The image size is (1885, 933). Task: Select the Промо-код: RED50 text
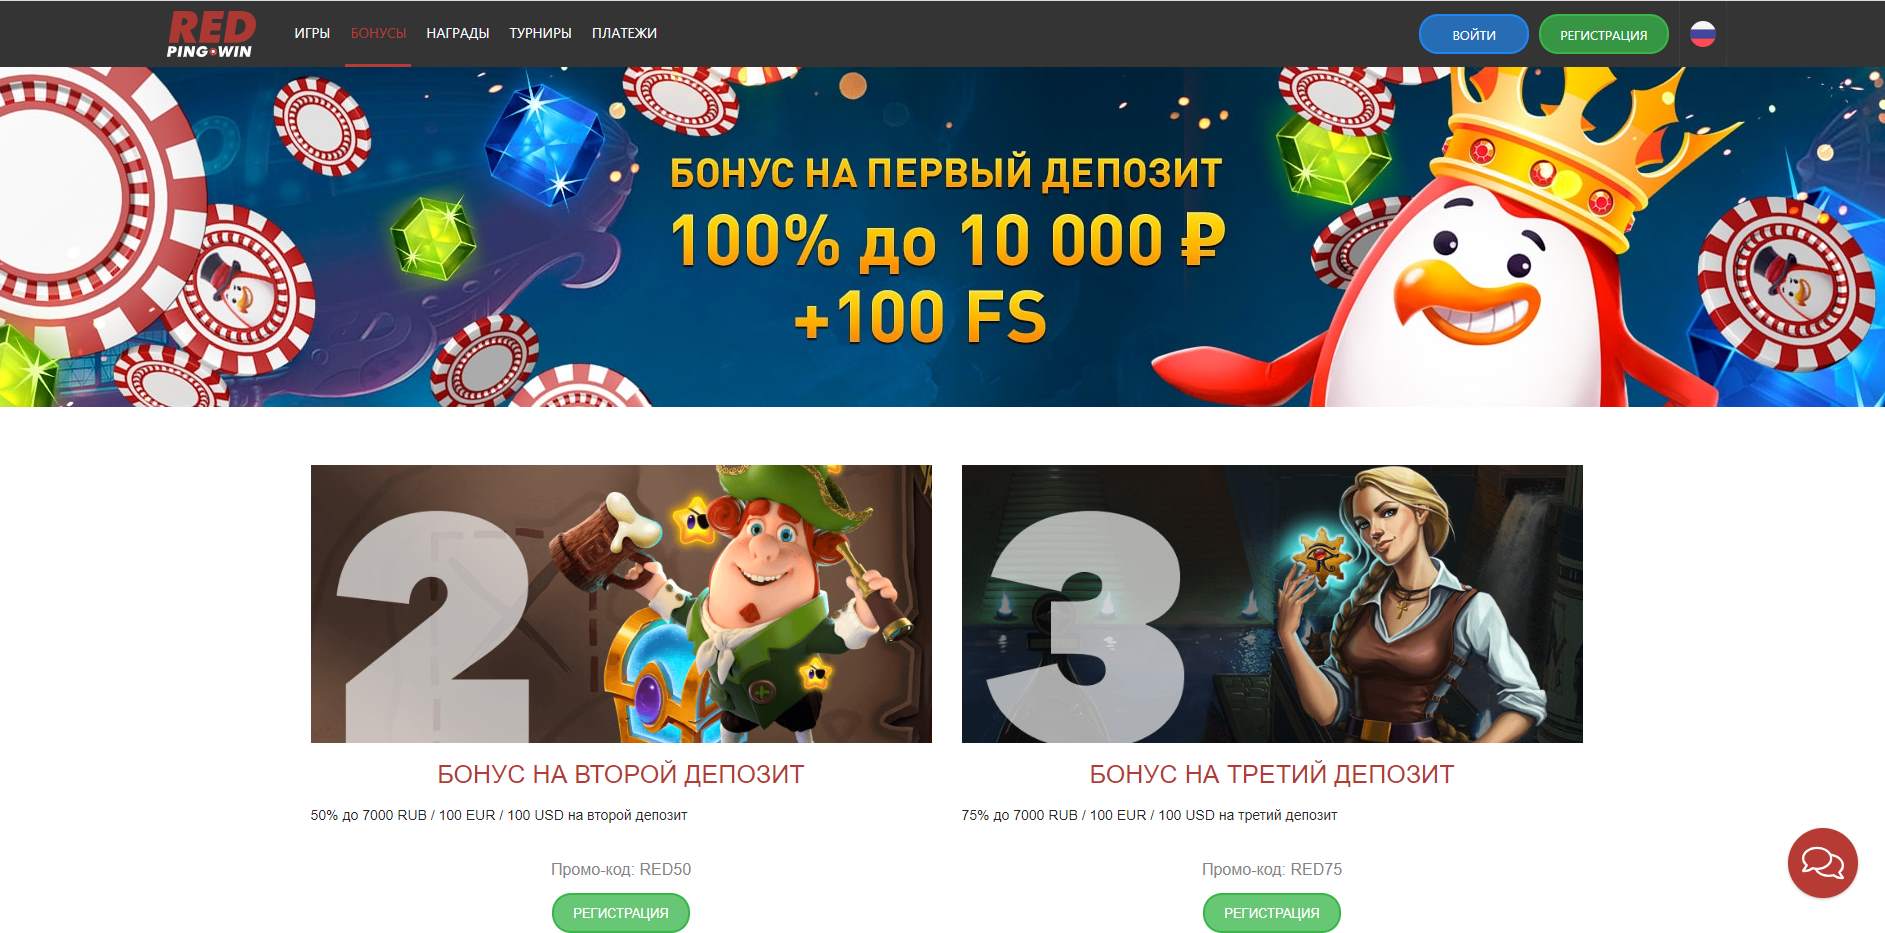tap(621, 870)
